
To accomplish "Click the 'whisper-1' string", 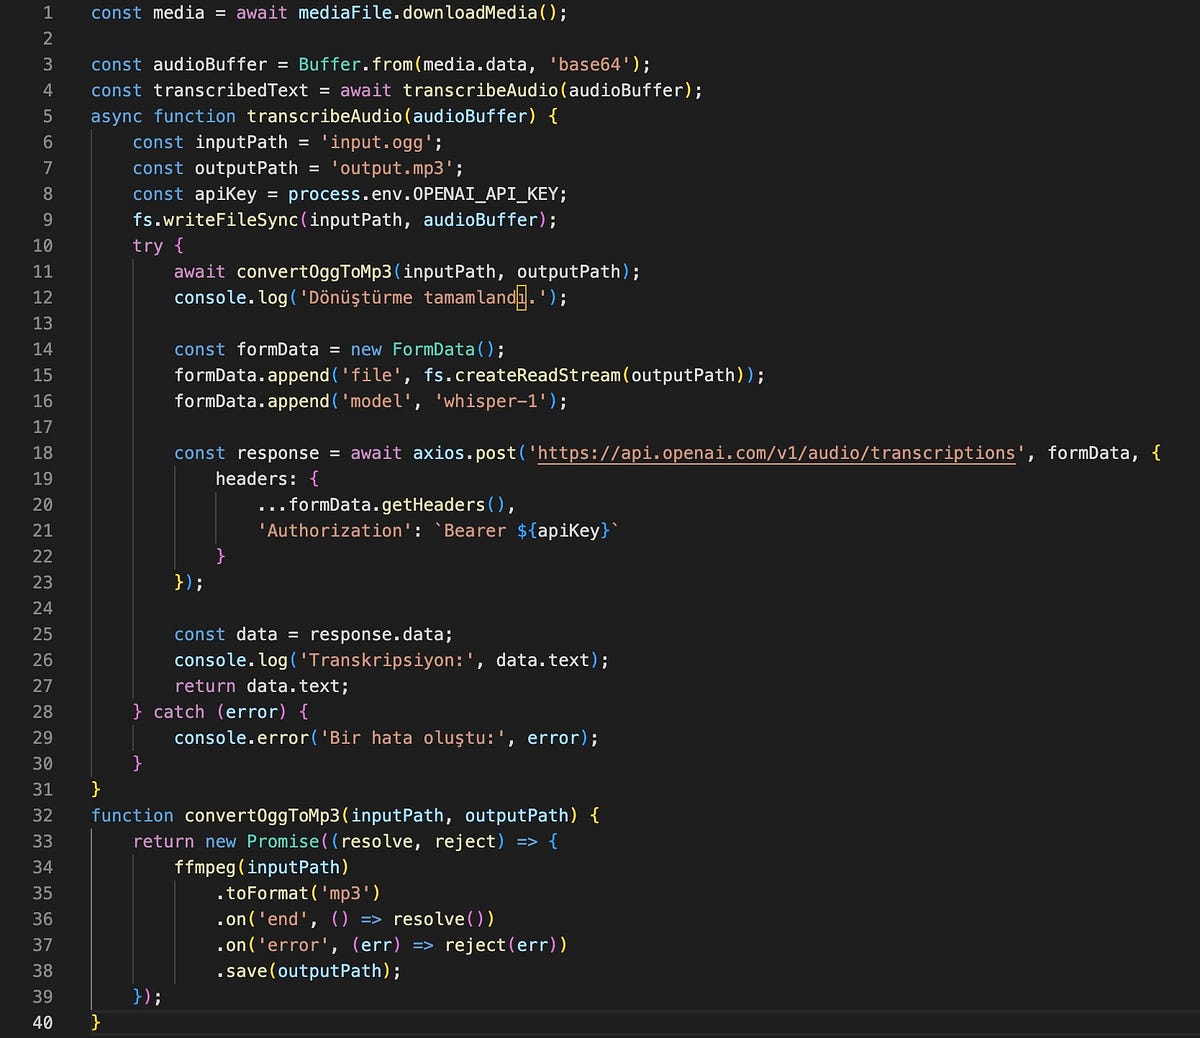I will [x=490, y=402].
